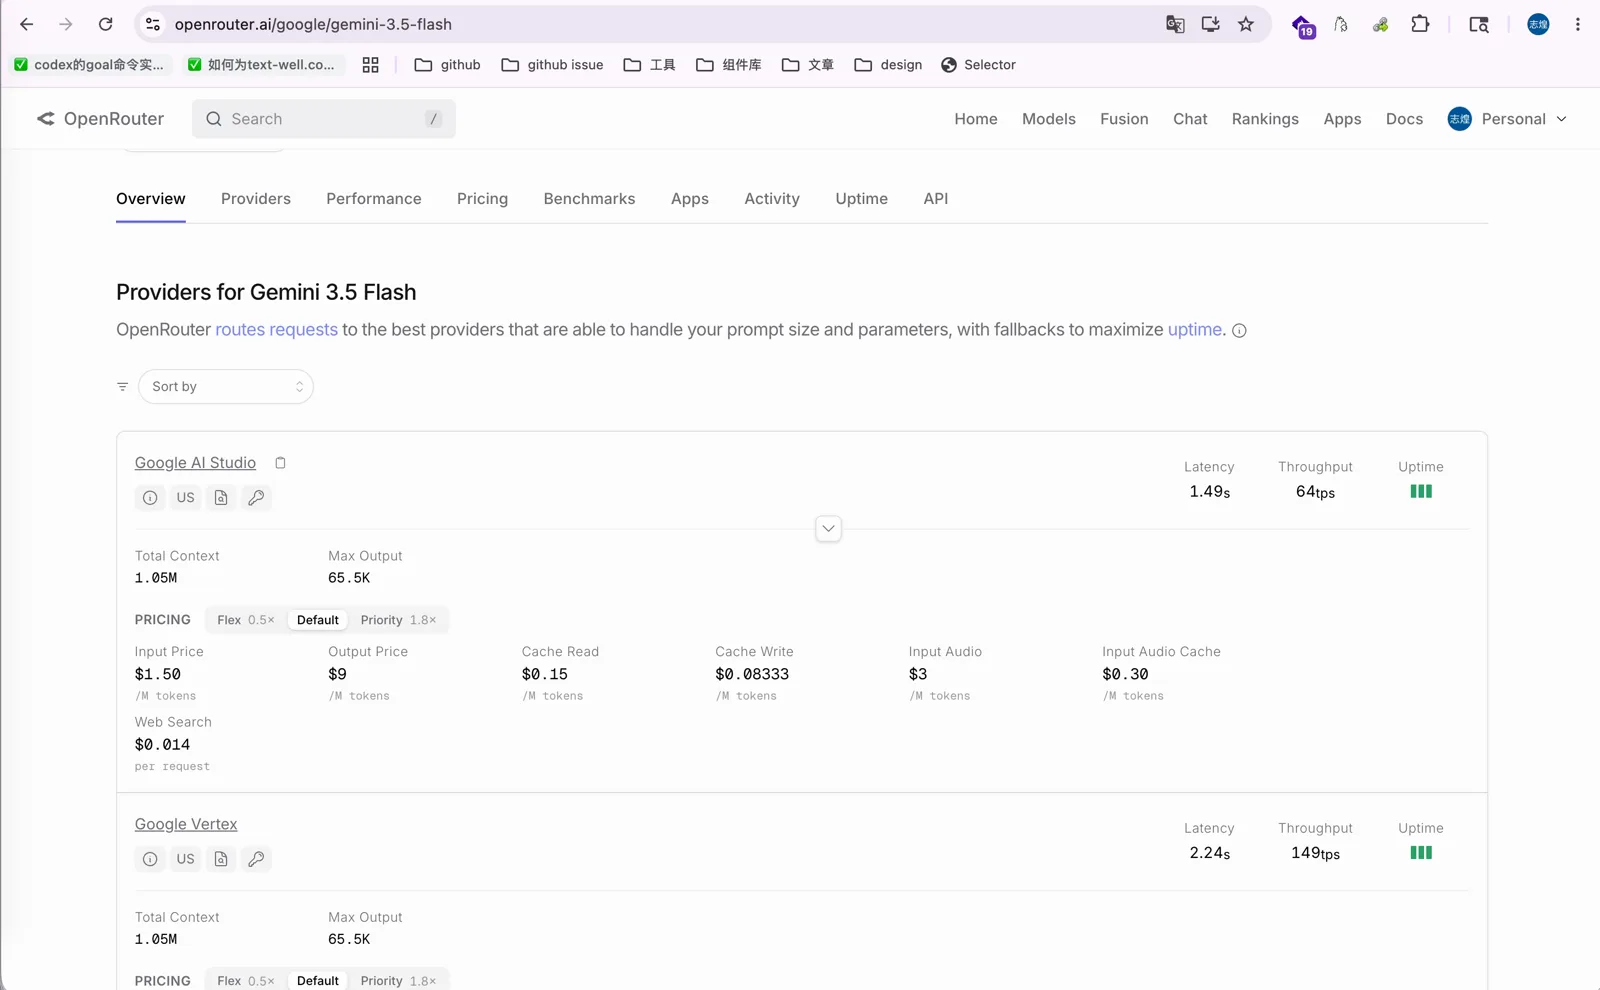Open the document icon under Google AI Studio

tap(221, 498)
